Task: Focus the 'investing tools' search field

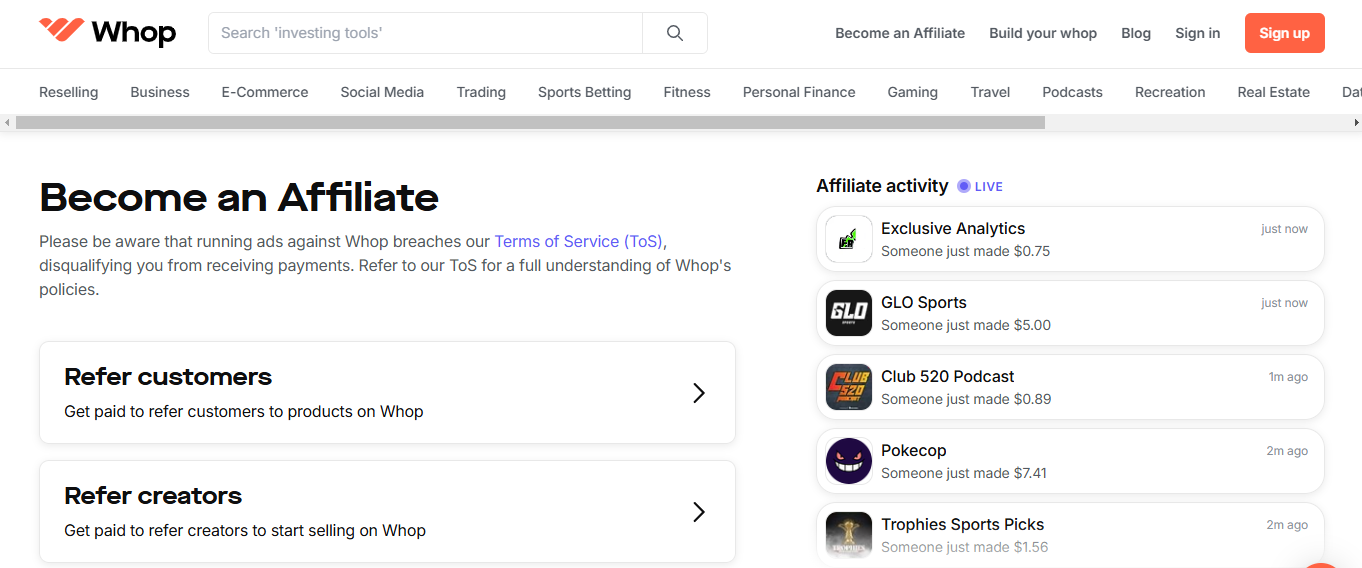Action: [425, 33]
